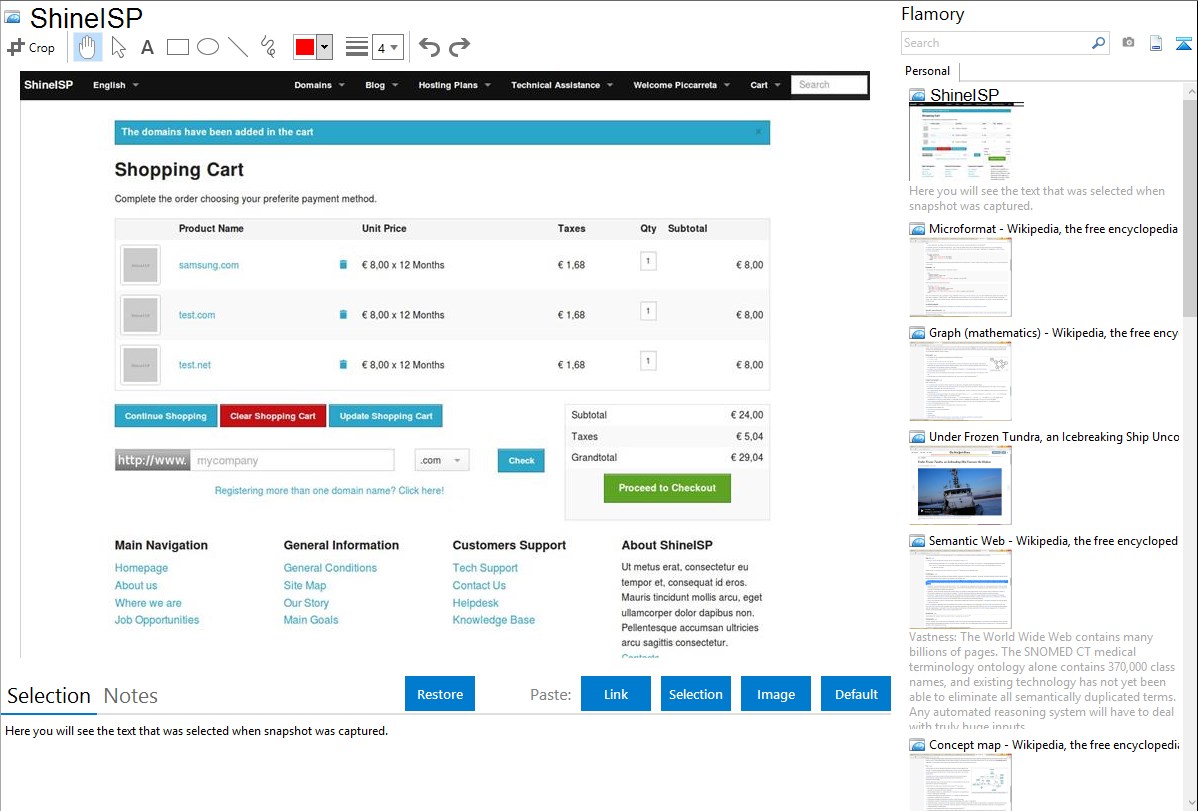This screenshot has height=811, width=1198.
Task: Paste as Selection
Action: coord(696,694)
